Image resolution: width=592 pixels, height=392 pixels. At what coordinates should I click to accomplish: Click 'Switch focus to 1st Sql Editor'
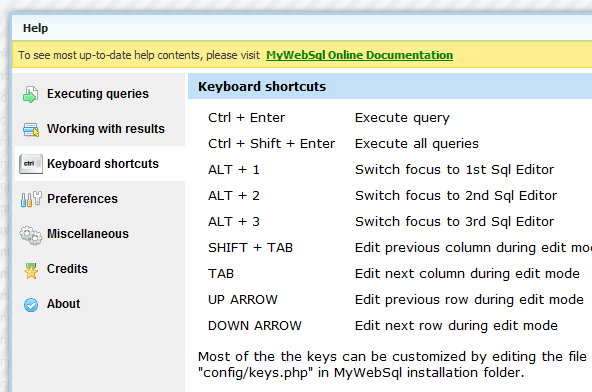click(x=455, y=170)
